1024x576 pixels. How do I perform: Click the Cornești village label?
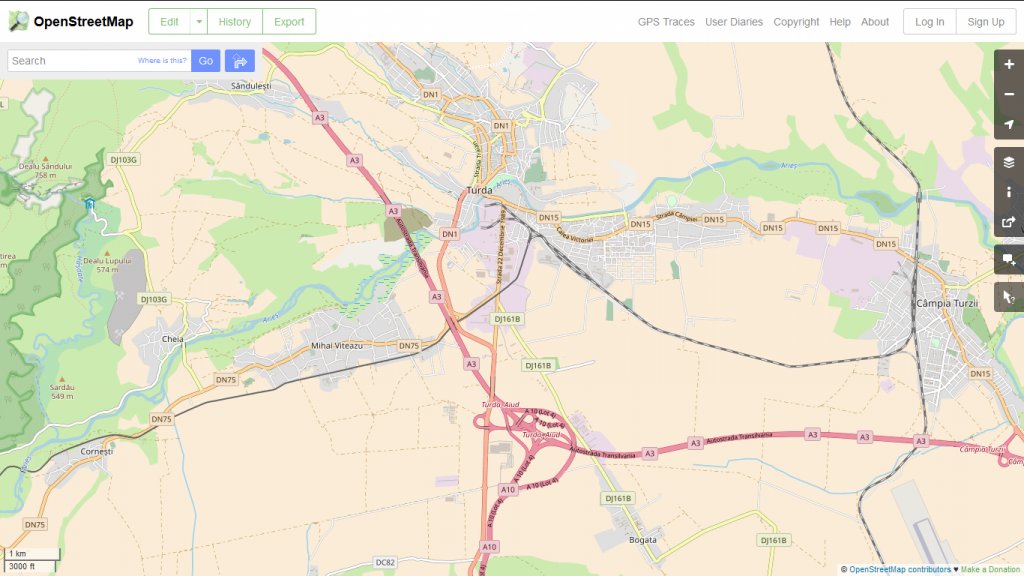(x=97, y=451)
